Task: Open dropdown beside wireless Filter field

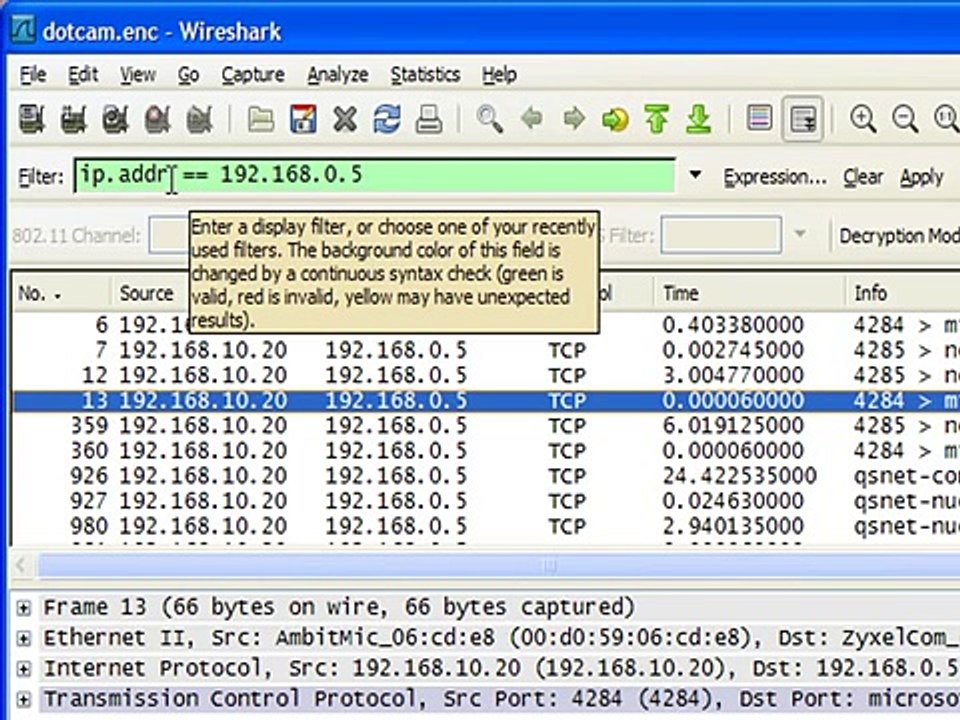Action: pyautogui.click(x=800, y=234)
